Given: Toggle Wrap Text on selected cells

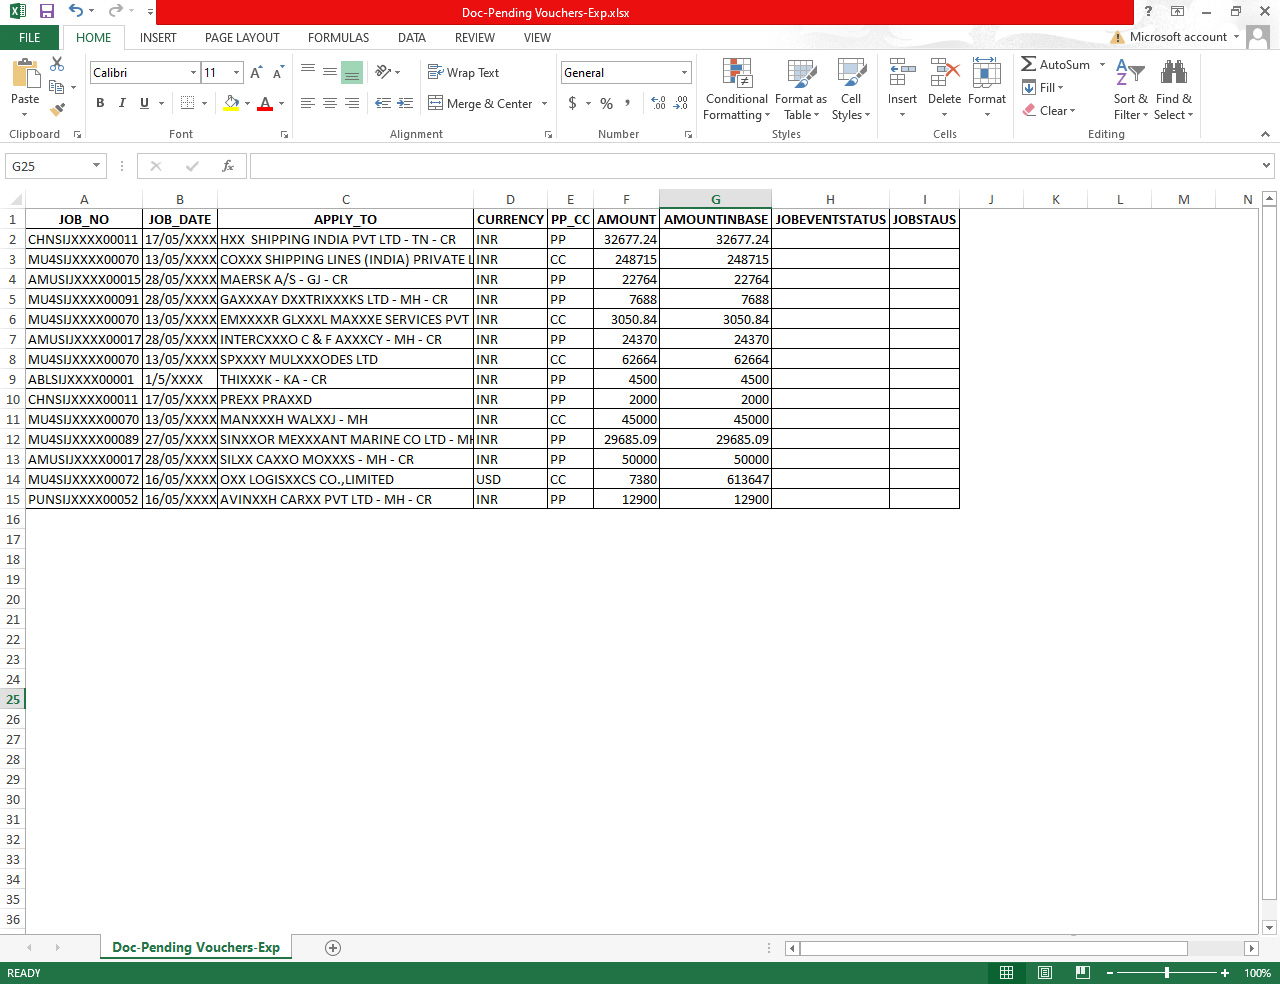Looking at the screenshot, I should pyautogui.click(x=463, y=73).
